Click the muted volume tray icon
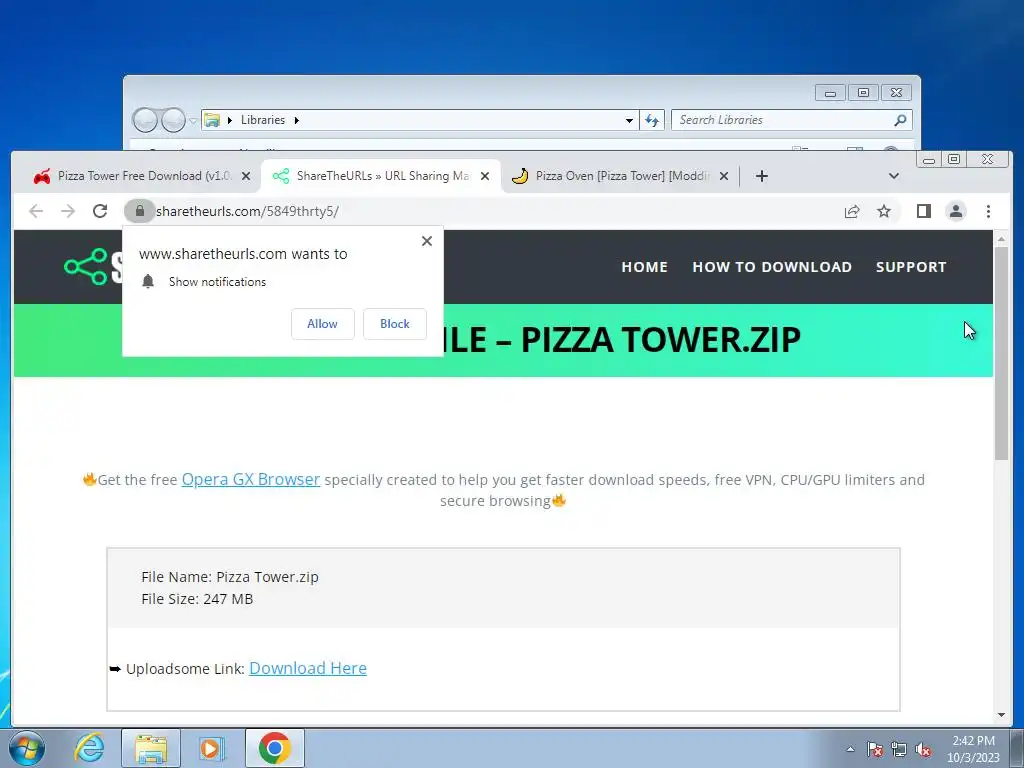Viewport: 1024px width, 768px height. pos(923,749)
